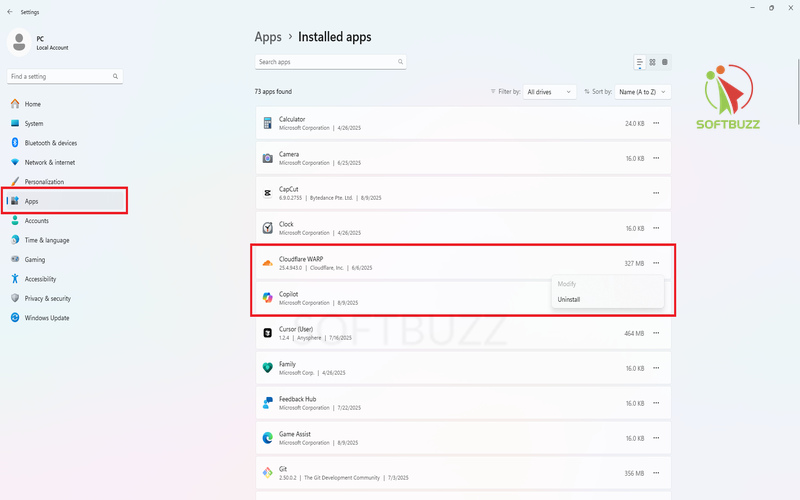Click the Find a setting search box

point(65,77)
